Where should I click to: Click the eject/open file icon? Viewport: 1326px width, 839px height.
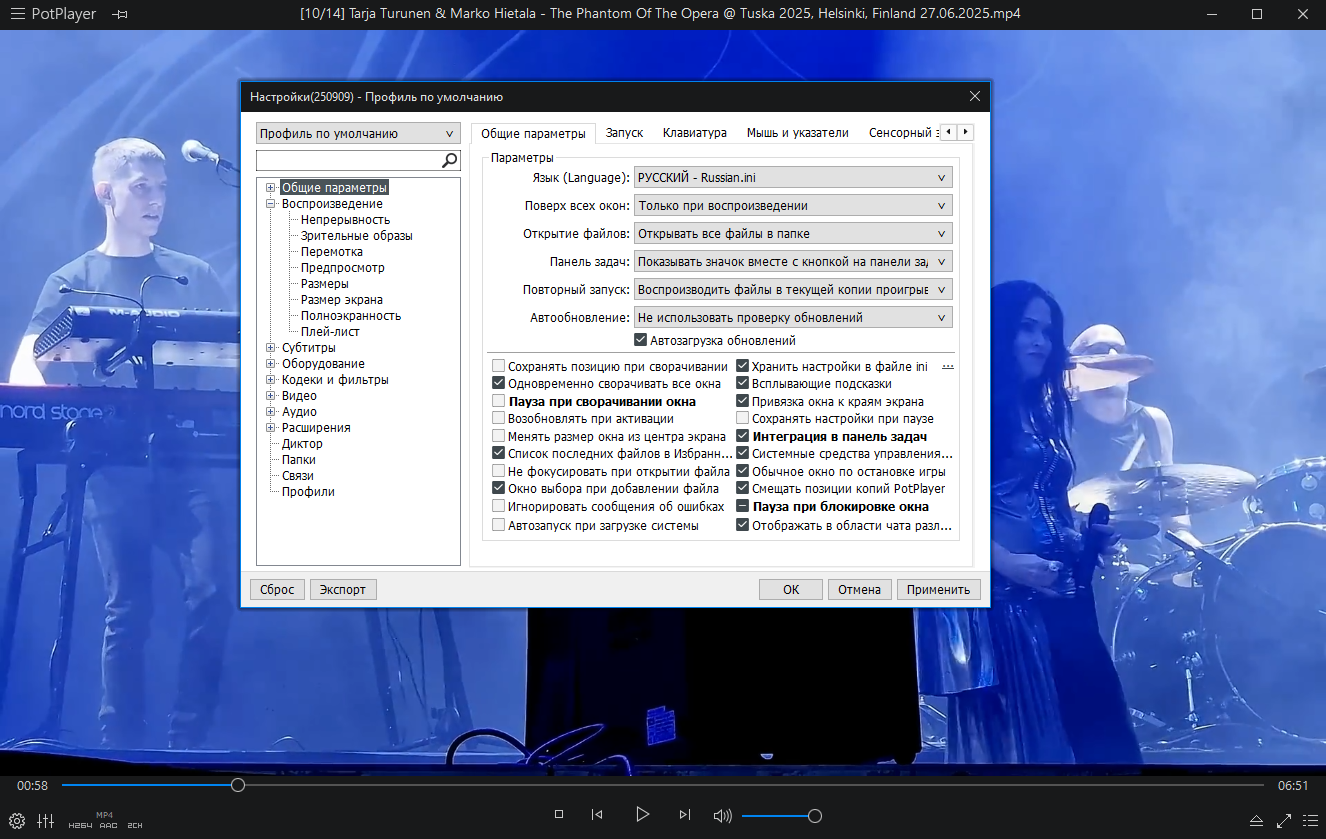[x=1256, y=821]
